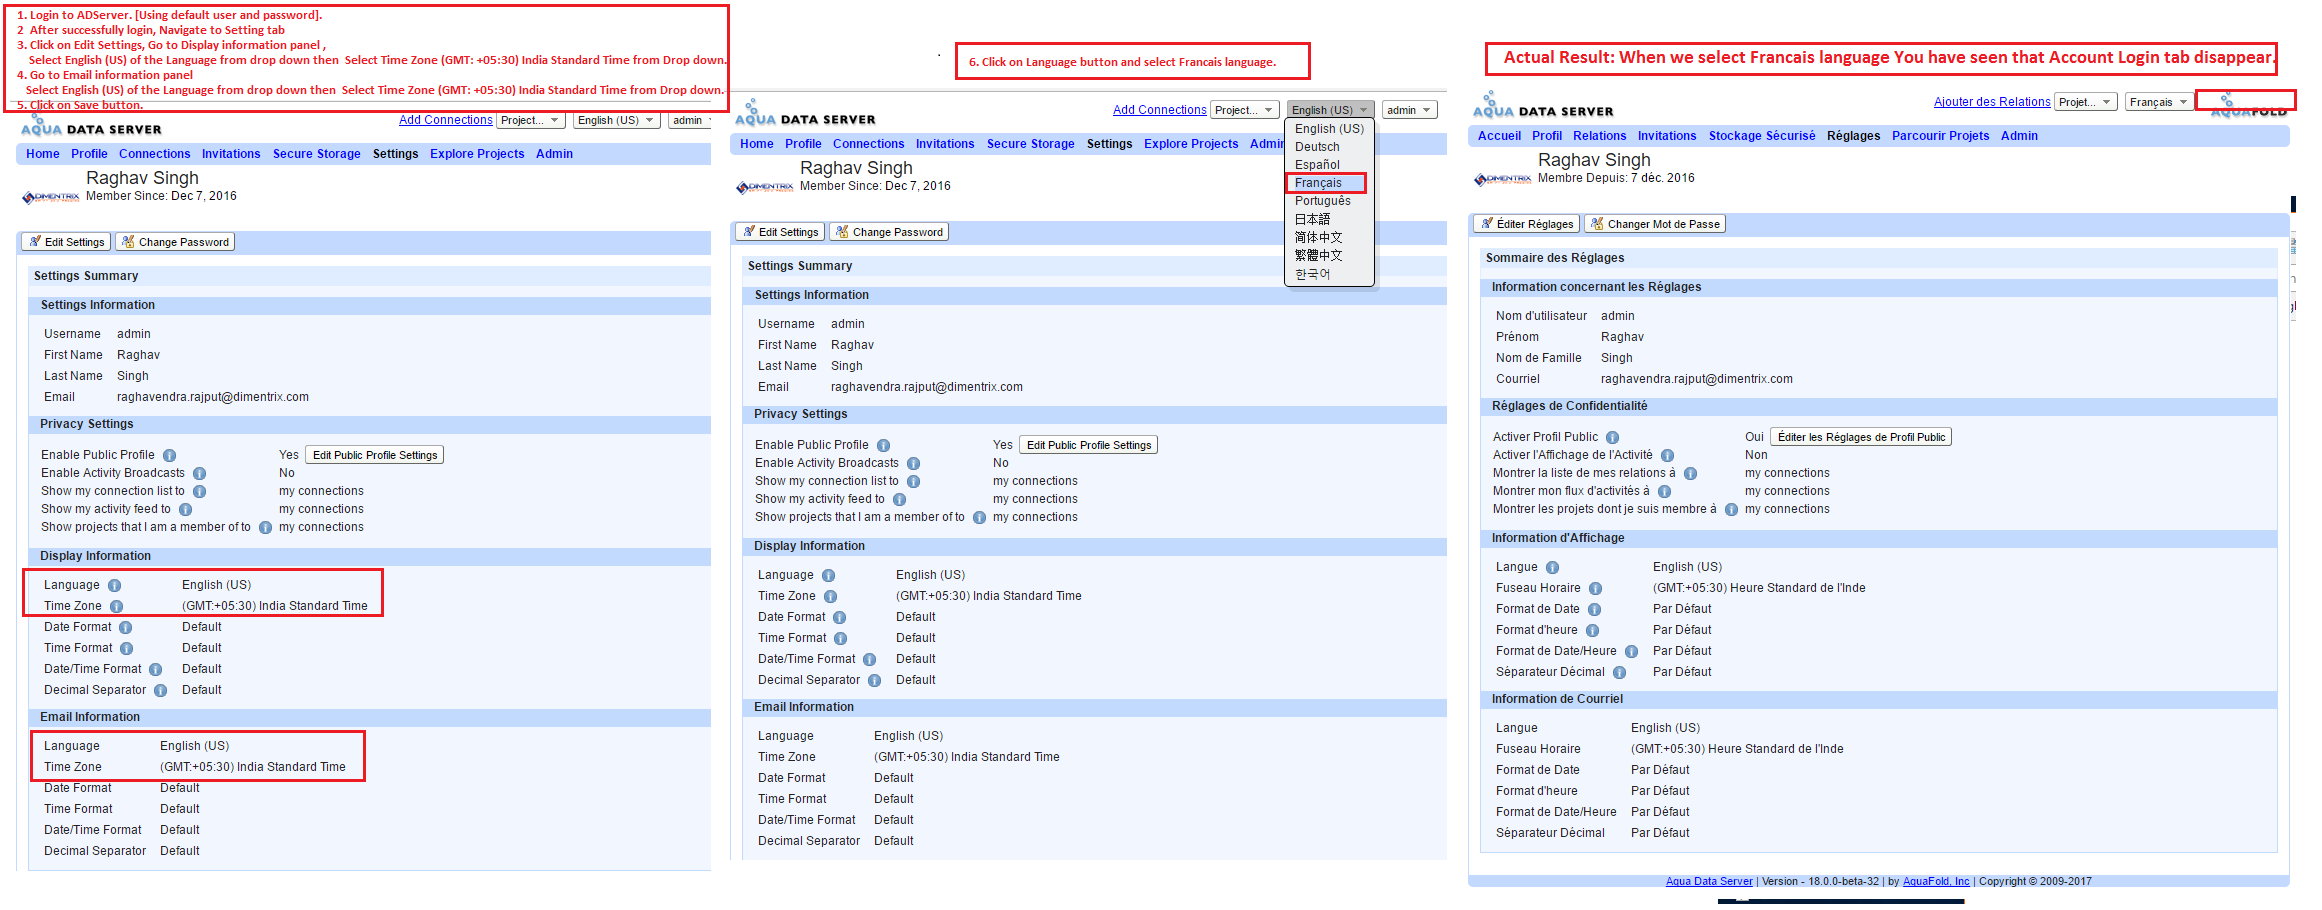Open the Relations tab
Viewport: 2322px width, 910px height.
[x=1599, y=136]
